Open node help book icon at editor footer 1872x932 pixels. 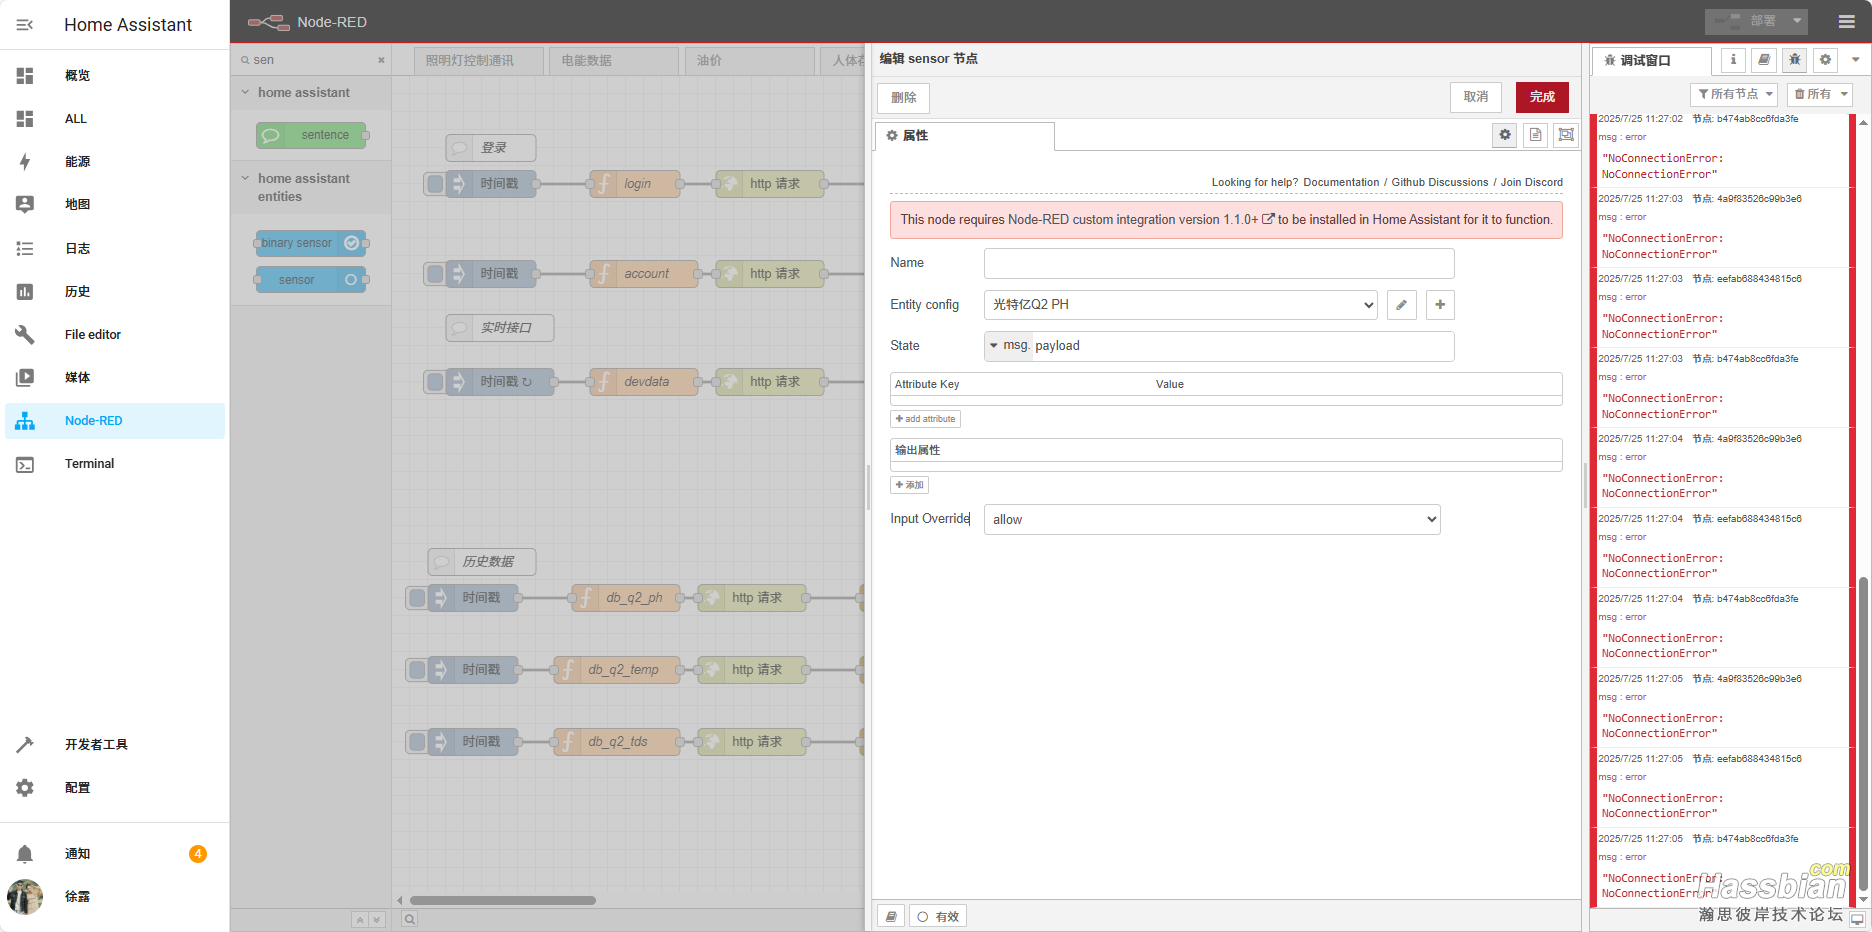coord(891,916)
